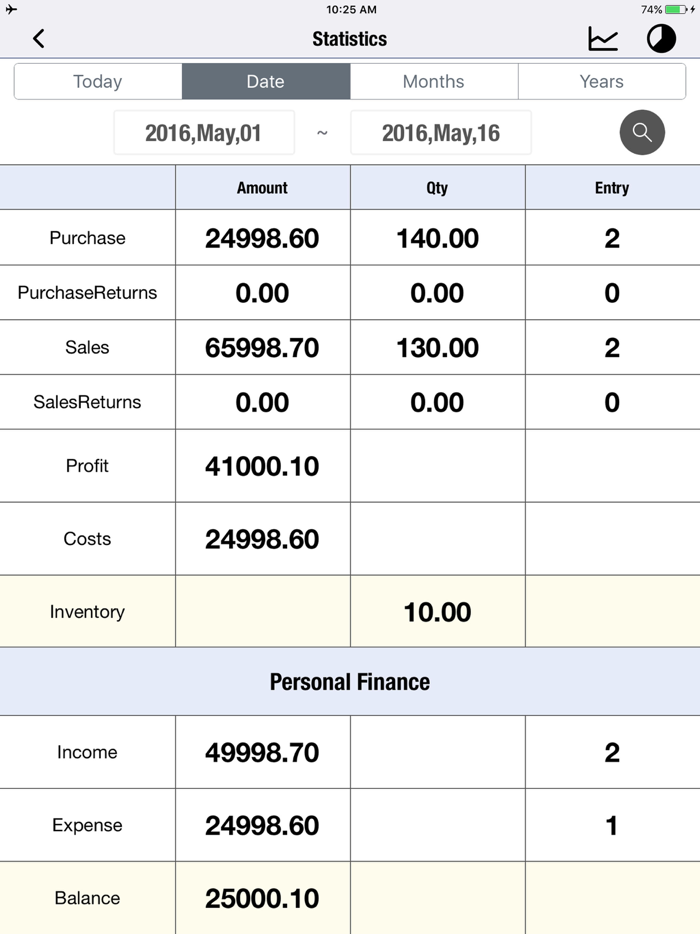This screenshot has height=934, width=700.
Task: Tap the search magnifier button
Action: click(x=642, y=132)
